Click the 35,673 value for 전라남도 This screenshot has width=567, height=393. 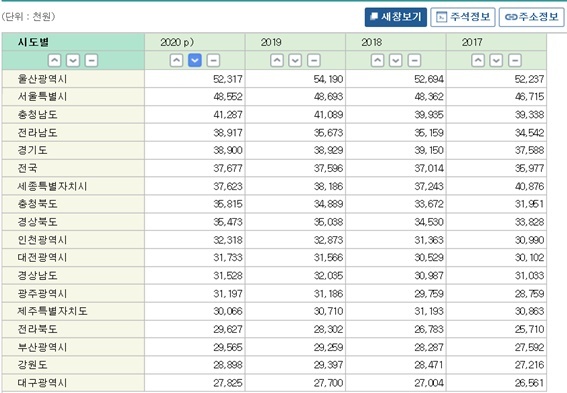click(328, 132)
